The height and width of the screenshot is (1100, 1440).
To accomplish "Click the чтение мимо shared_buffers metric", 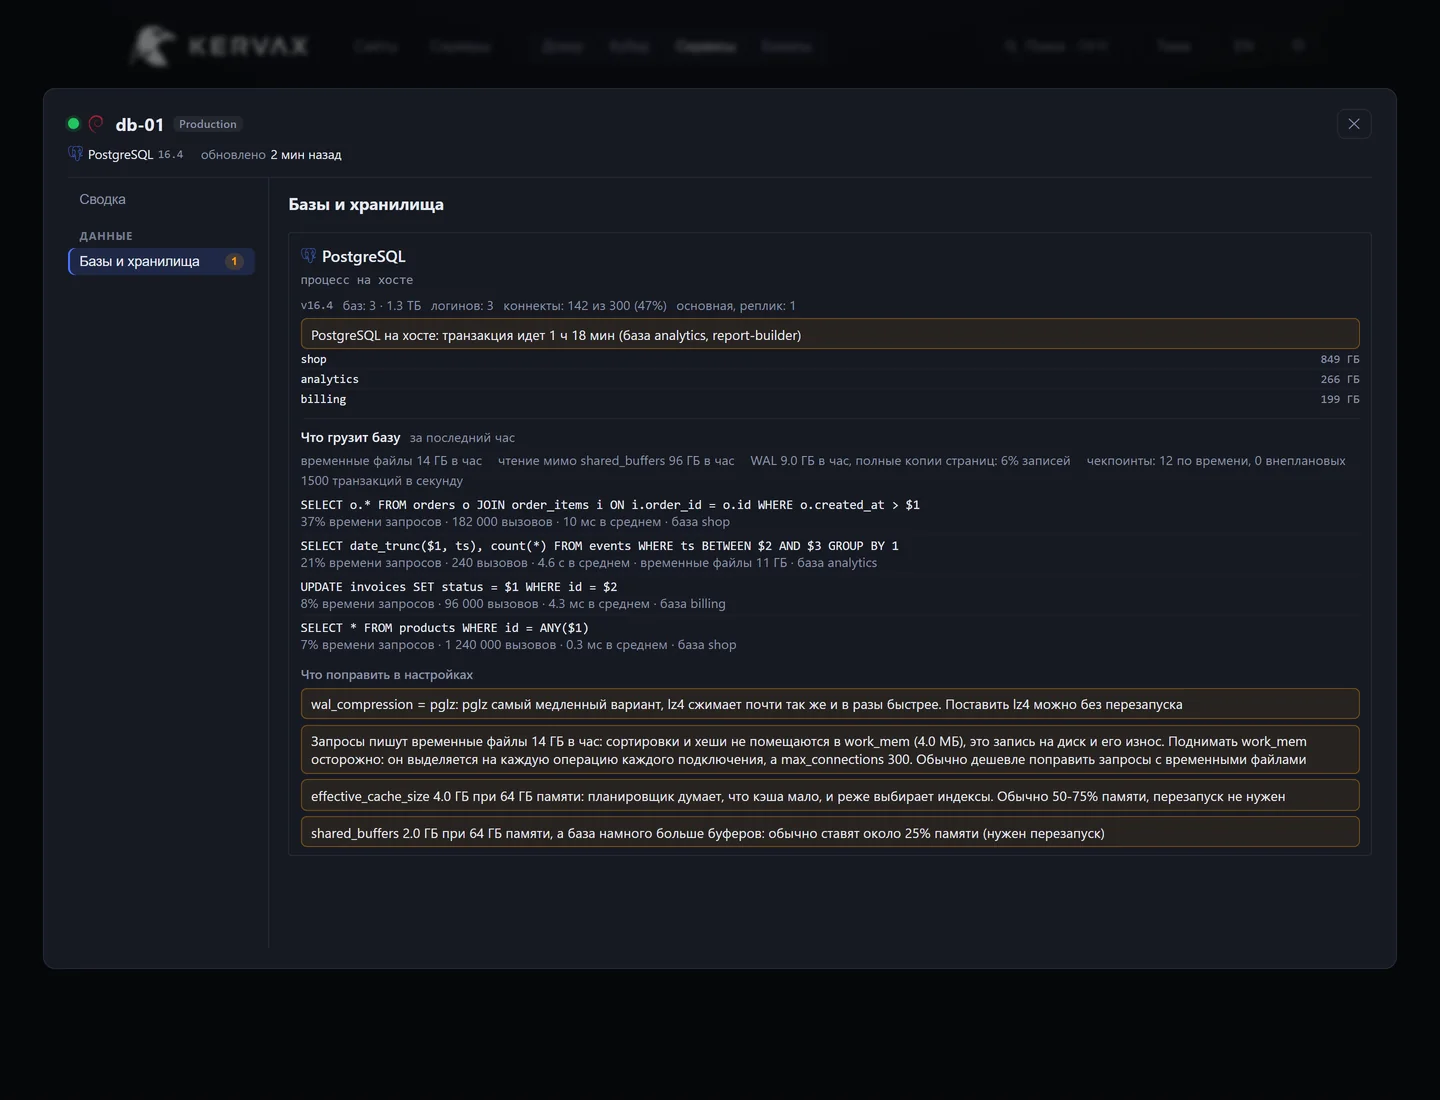I will click(616, 461).
